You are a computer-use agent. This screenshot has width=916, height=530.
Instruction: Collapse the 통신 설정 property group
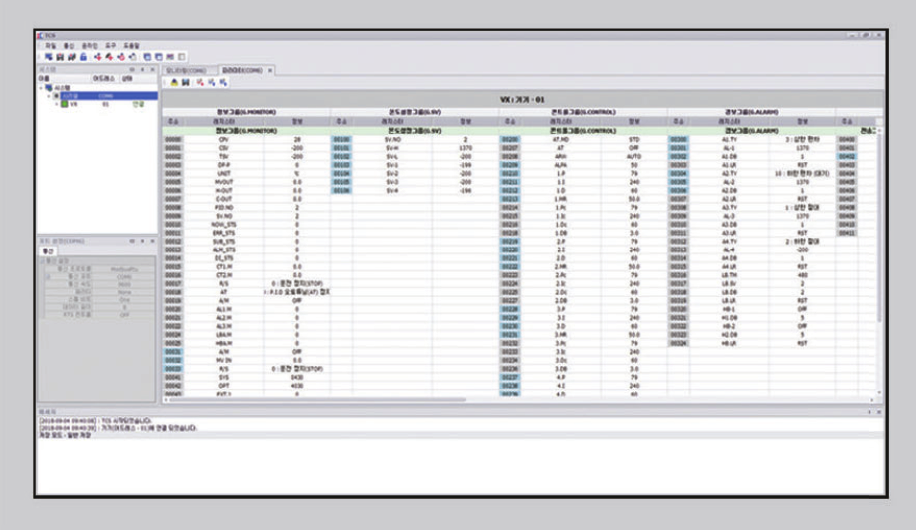click(42, 260)
